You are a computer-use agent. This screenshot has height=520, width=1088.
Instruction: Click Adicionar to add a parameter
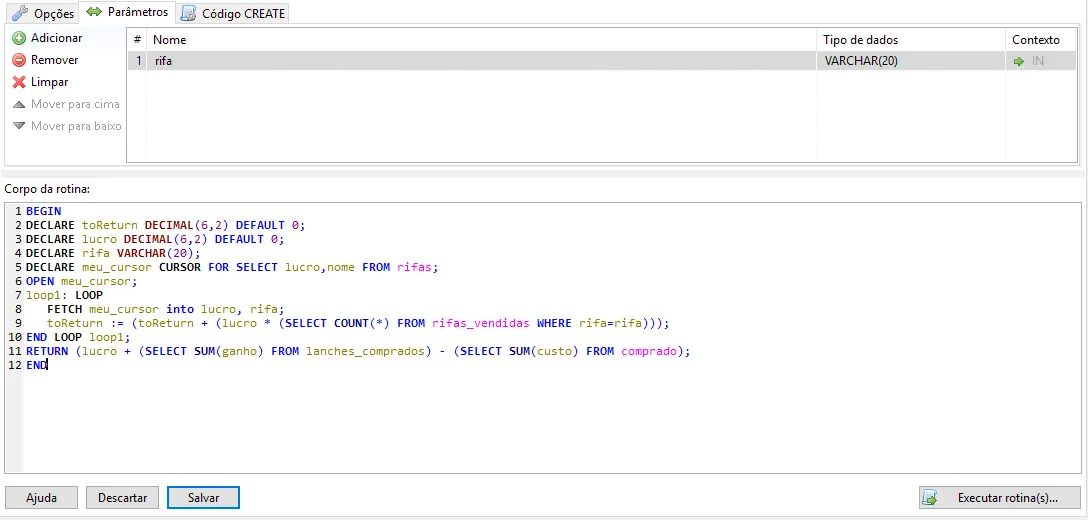[56, 37]
